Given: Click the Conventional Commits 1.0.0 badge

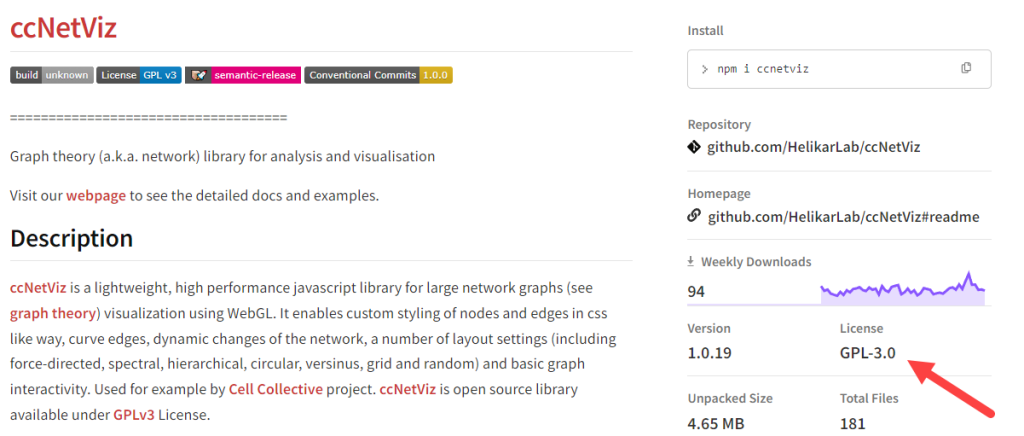Looking at the screenshot, I should coord(378,75).
